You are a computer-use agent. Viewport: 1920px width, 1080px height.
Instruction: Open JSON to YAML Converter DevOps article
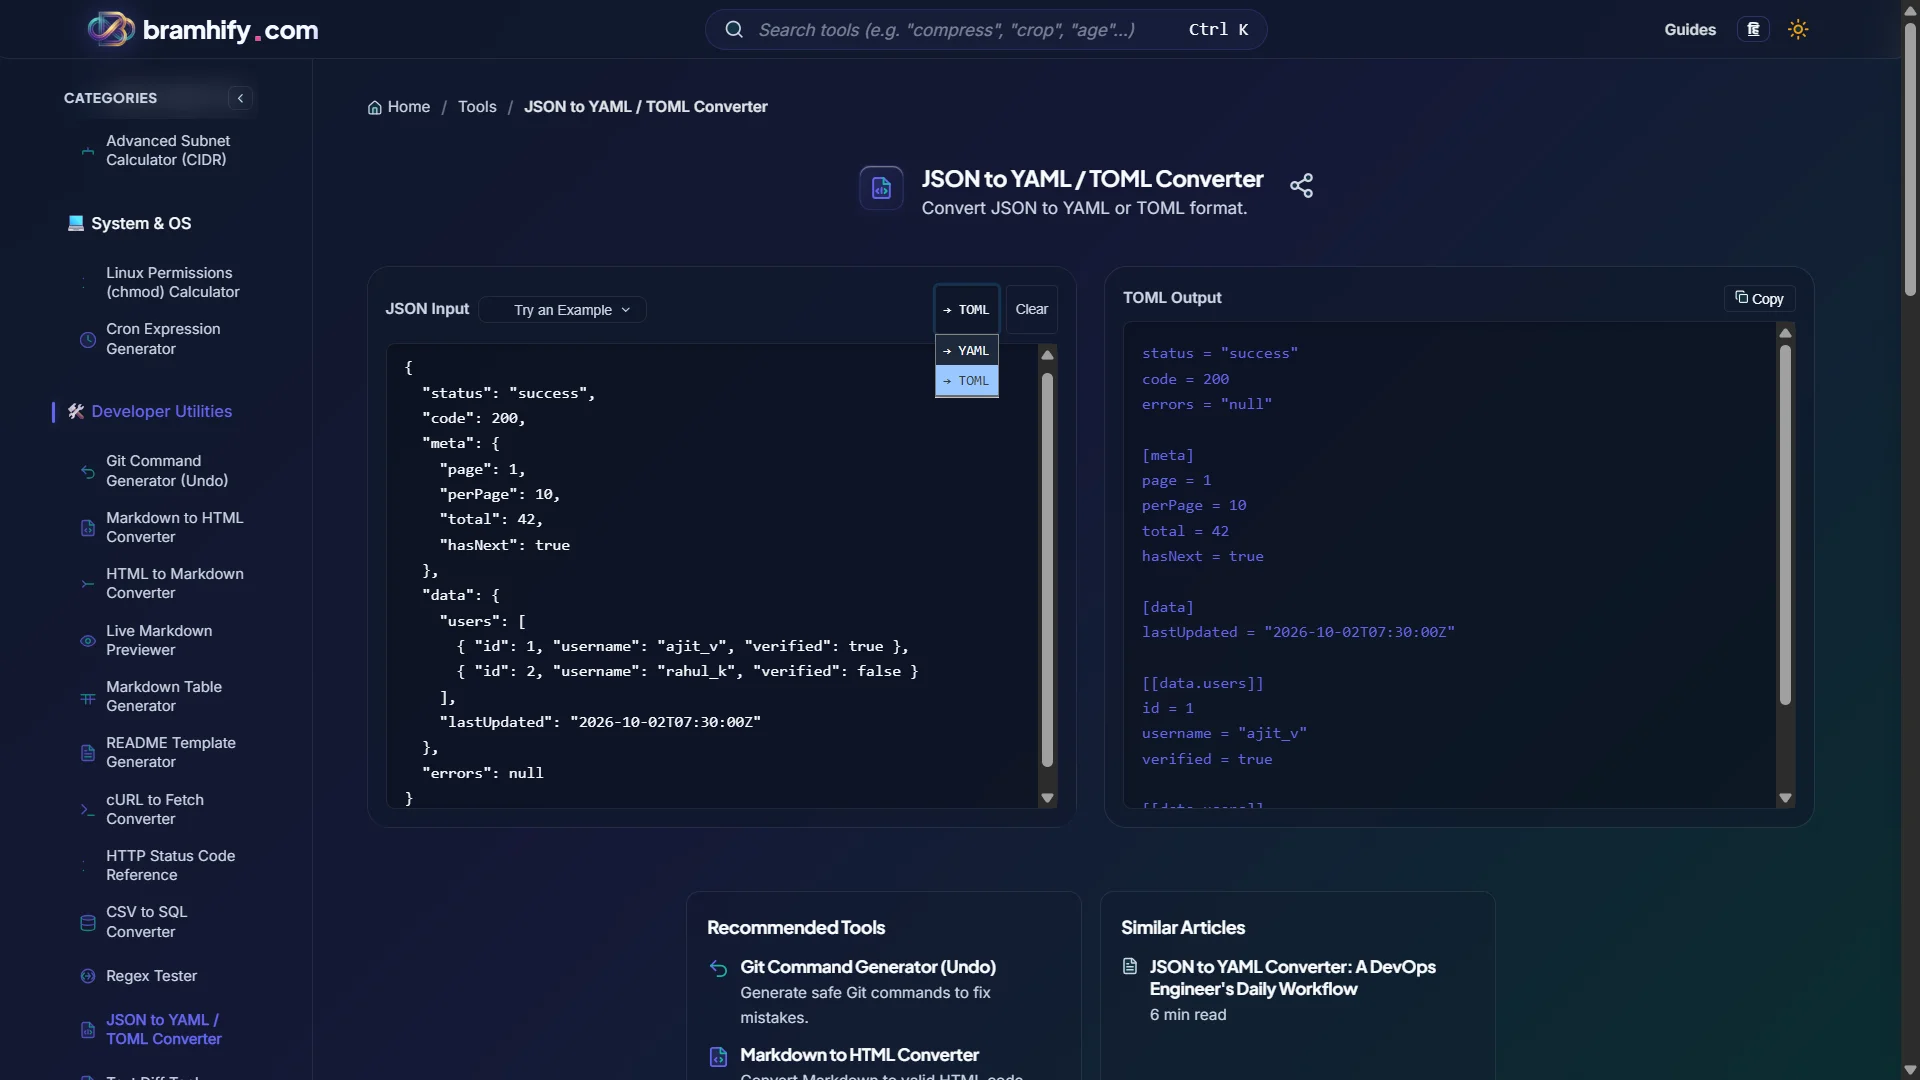(x=1292, y=978)
